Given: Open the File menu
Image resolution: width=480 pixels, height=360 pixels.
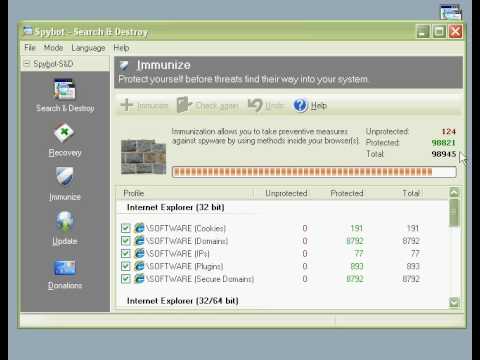Looking at the screenshot, I should [30, 48].
